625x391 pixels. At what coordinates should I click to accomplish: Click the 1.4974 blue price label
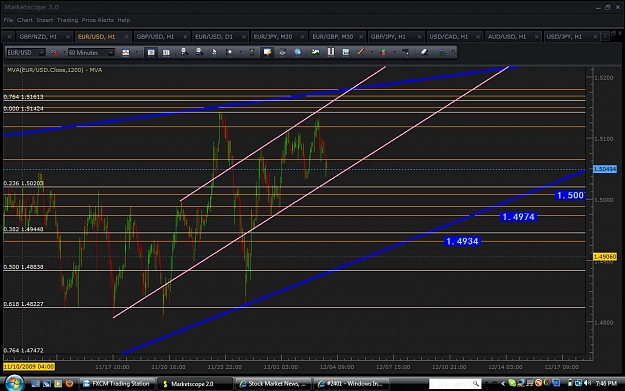[519, 217]
